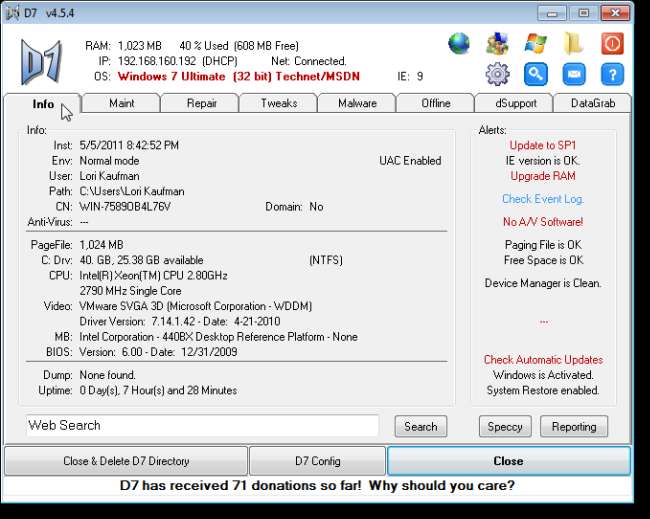Click Free Space is OK text
This screenshot has width=650, height=519.
543,260
